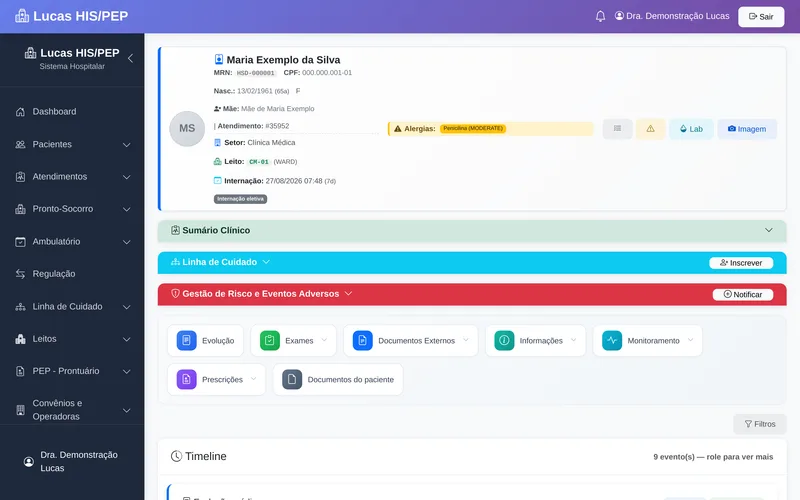Click the Sair logout button

point(761,17)
